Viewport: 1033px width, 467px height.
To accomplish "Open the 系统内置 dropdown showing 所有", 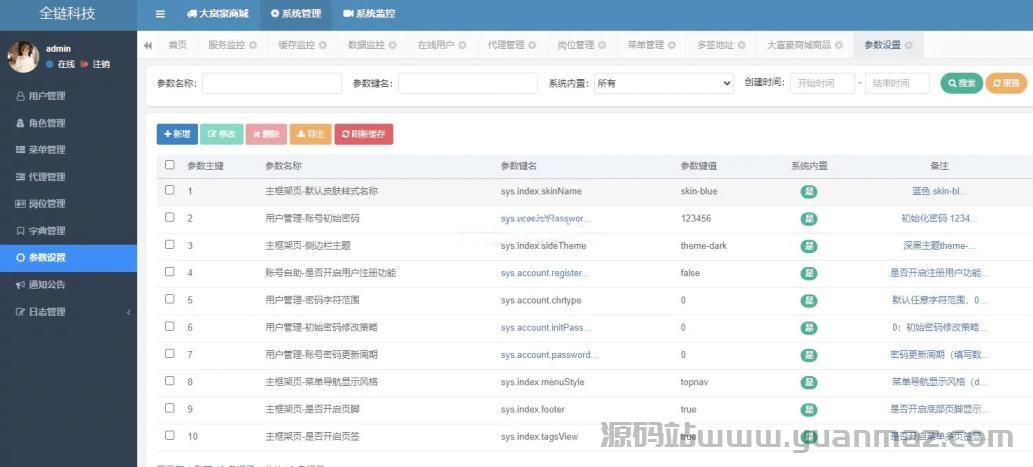I will [x=663, y=84].
